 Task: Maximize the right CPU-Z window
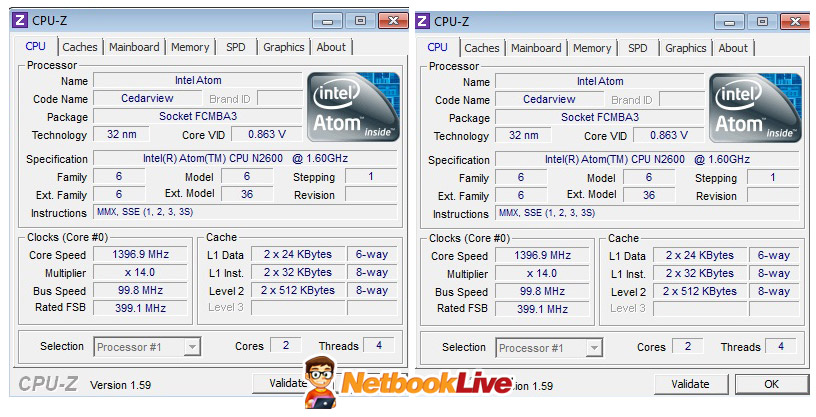[762, 22]
